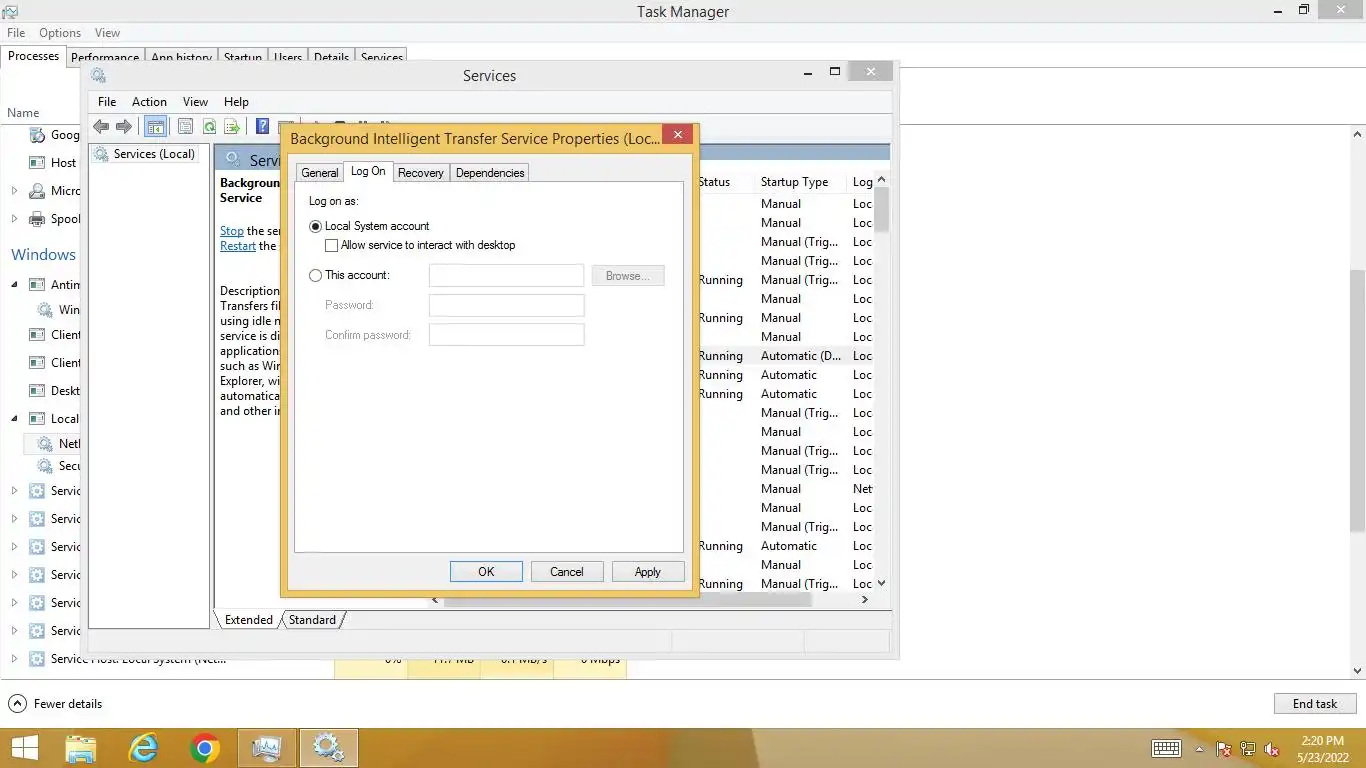
Task: Open the touch keyboard tray icon
Action: [1166, 748]
